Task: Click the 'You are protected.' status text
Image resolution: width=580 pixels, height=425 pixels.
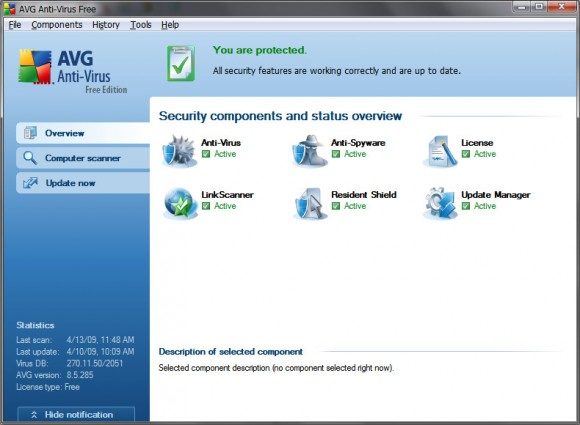Action: tap(260, 50)
